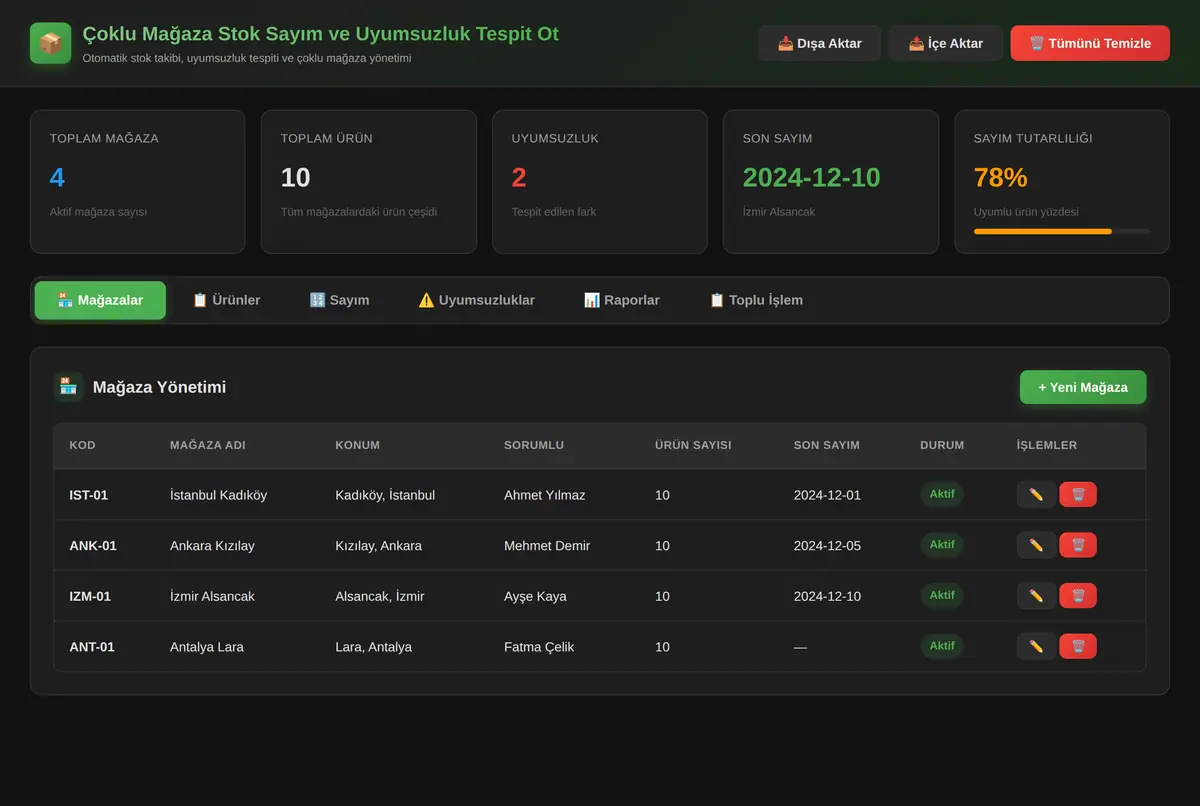Click the IZM-01 store code

tap(90, 596)
